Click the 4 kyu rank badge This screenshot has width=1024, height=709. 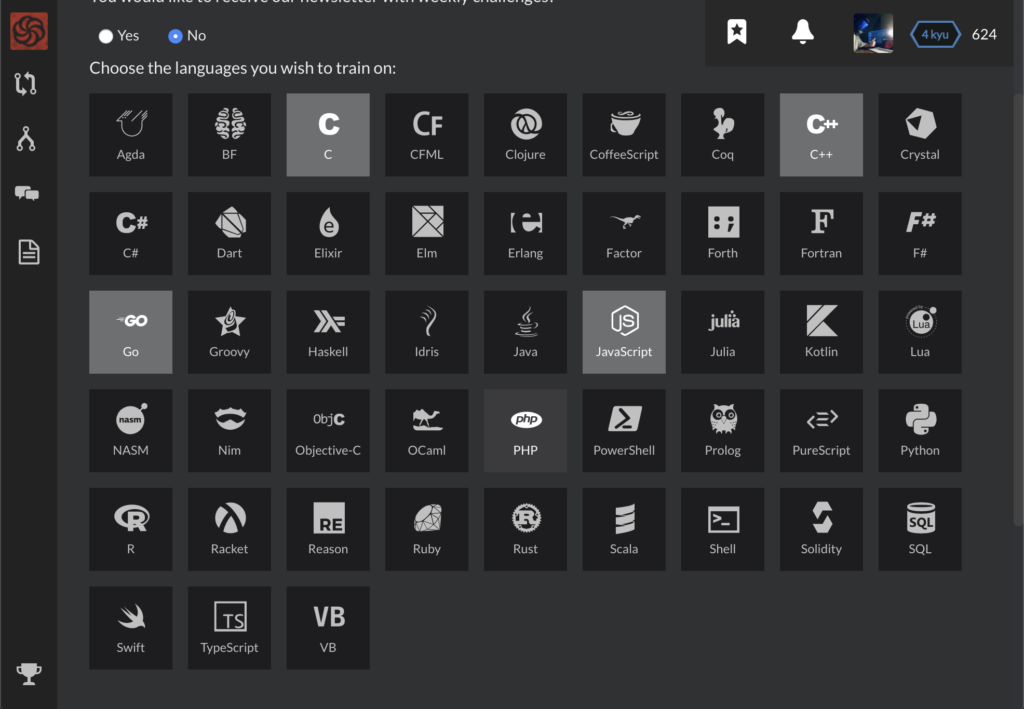[935, 35]
